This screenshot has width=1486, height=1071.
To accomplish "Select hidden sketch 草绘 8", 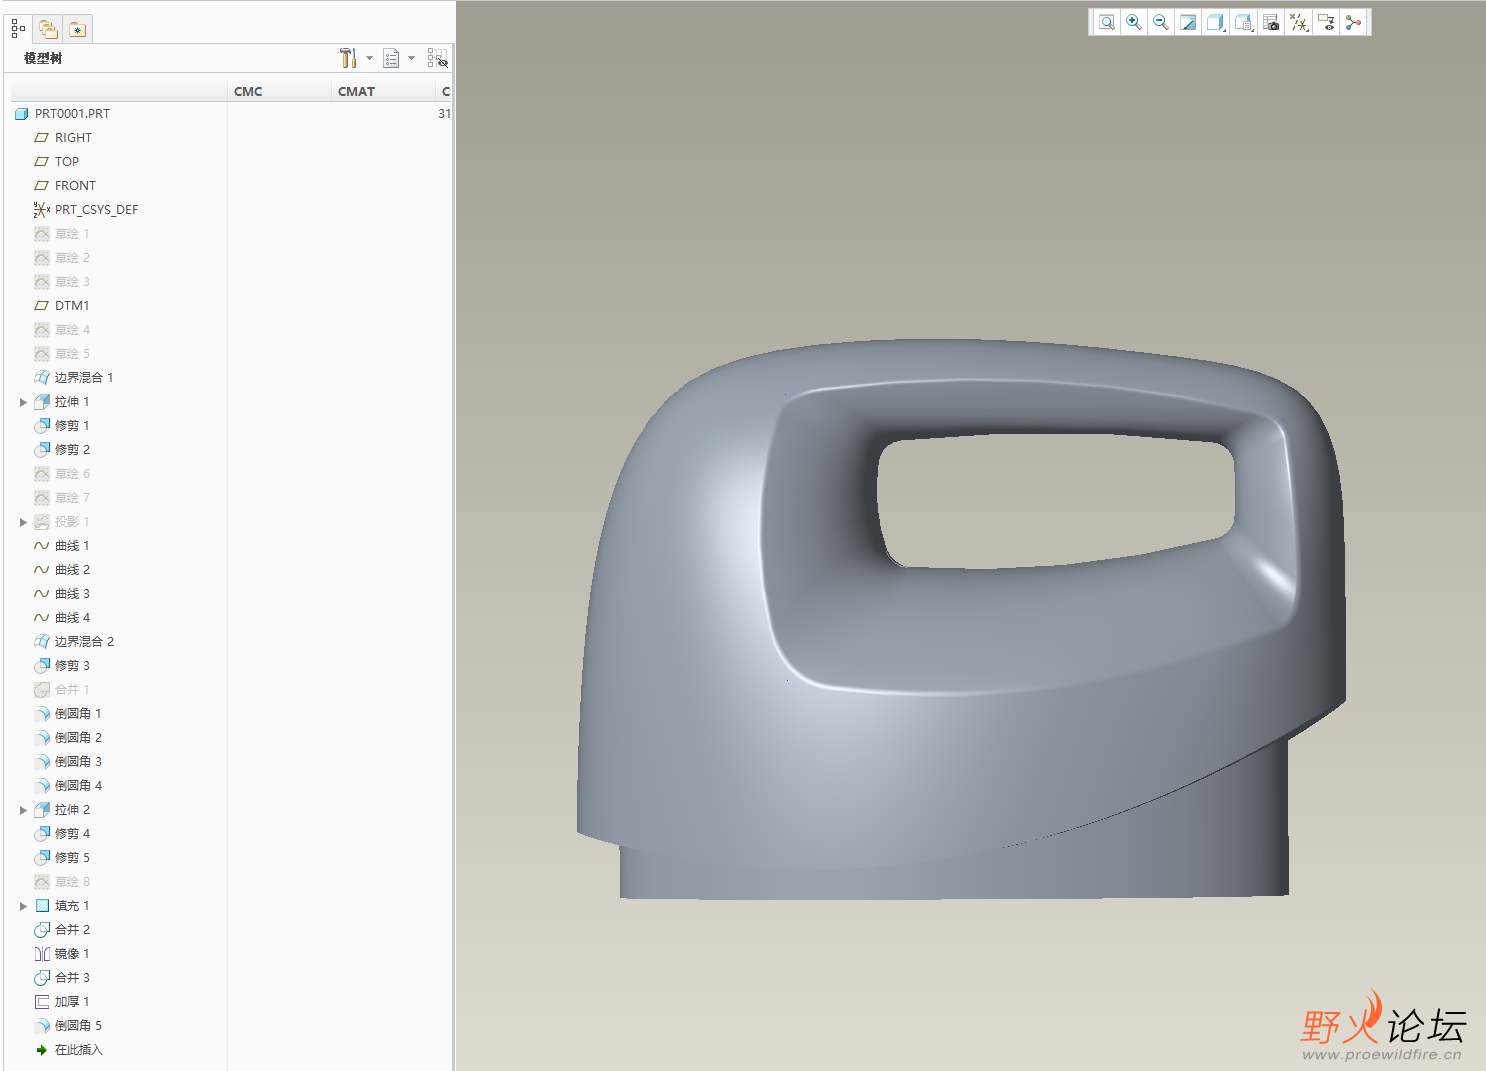I will [x=72, y=882].
